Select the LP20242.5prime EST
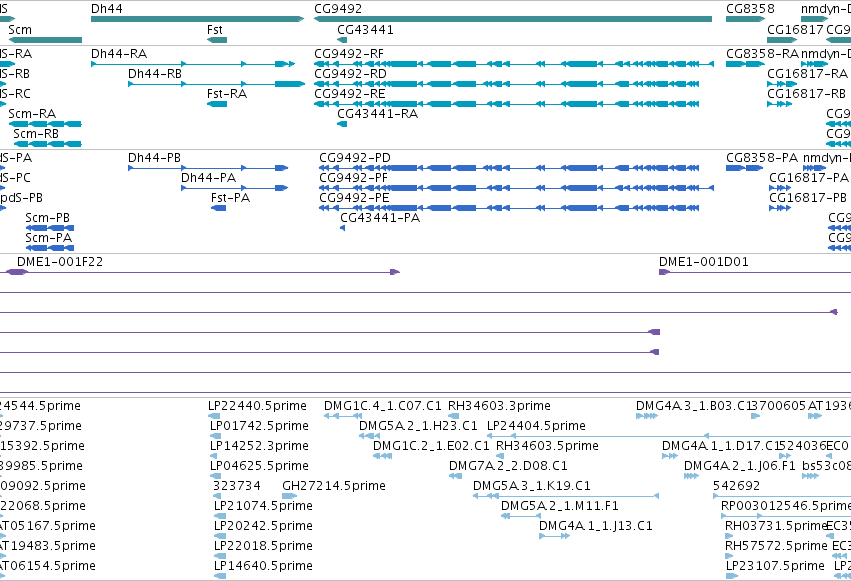The height and width of the screenshot is (581, 851). [x=220, y=537]
